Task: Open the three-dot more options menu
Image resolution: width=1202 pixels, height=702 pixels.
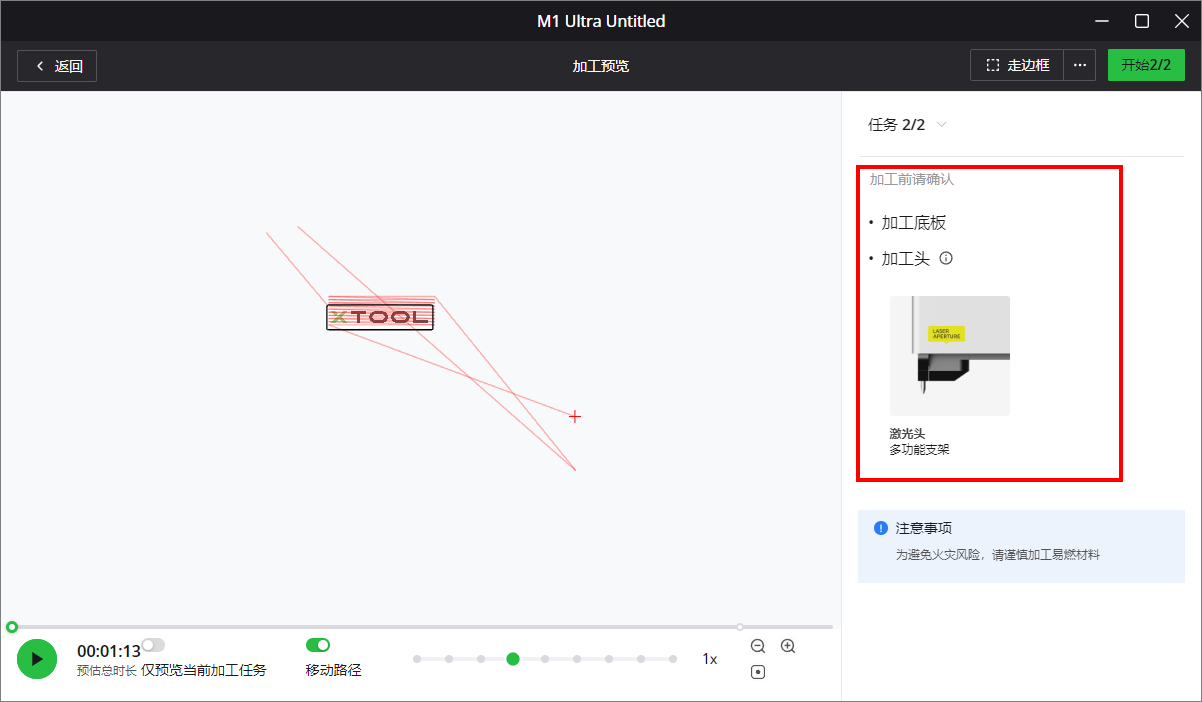Action: tap(1079, 66)
